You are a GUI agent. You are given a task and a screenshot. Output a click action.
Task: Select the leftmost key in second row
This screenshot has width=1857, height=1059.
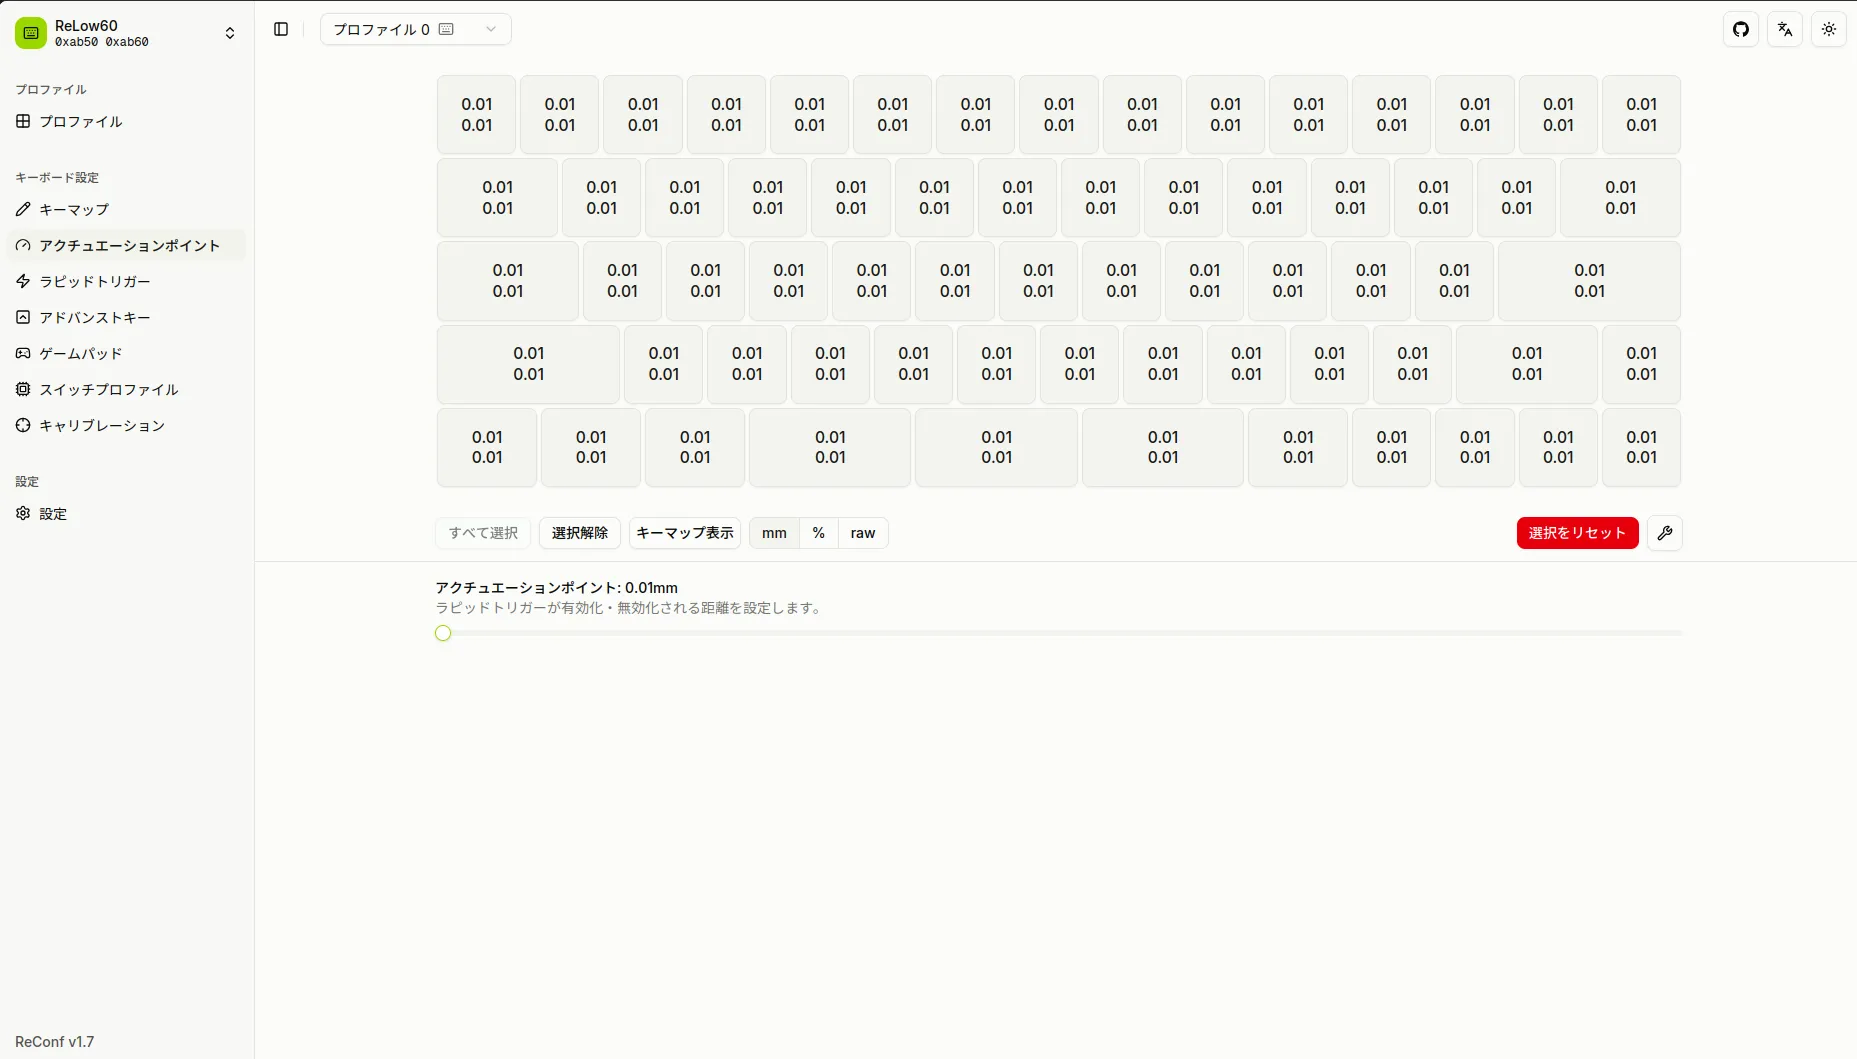(498, 197)
